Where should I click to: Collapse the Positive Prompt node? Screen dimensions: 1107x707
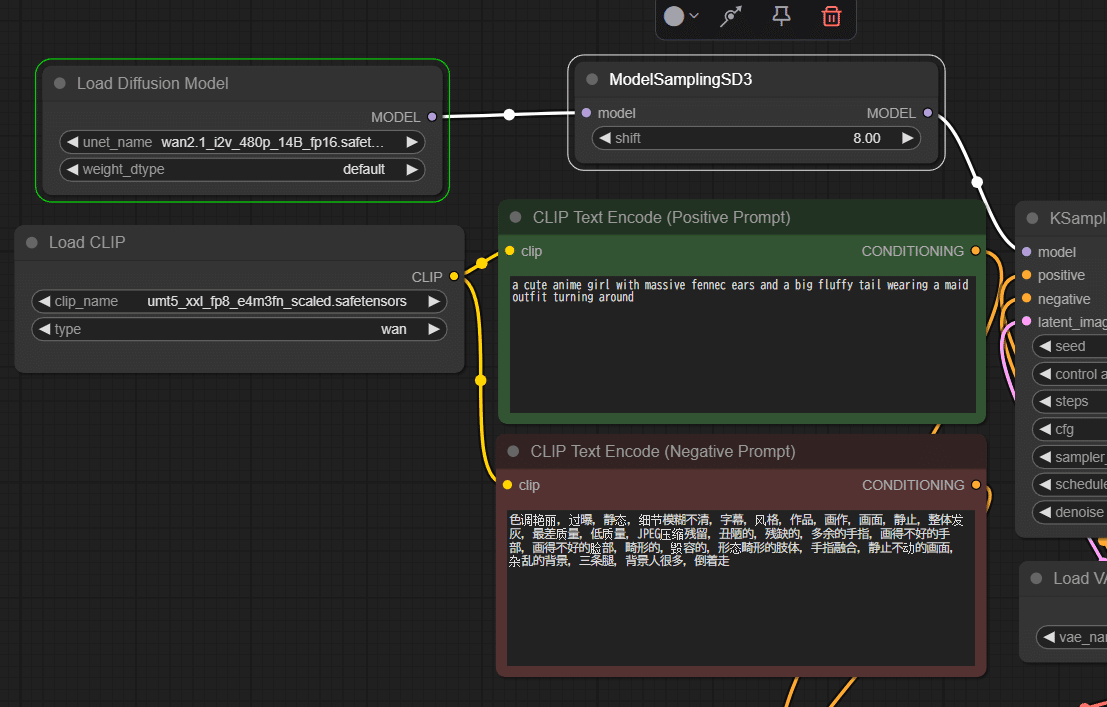point(515,217)
